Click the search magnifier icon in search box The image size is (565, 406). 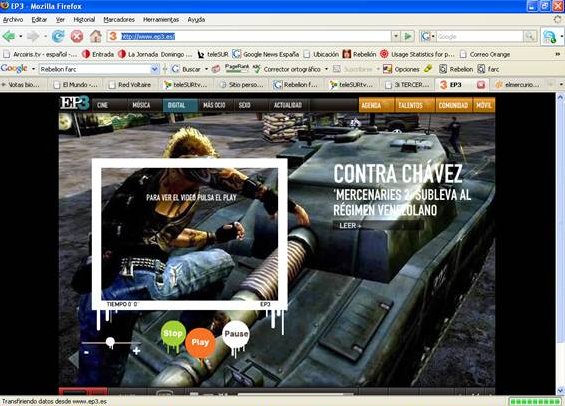[x=530, y=36]
